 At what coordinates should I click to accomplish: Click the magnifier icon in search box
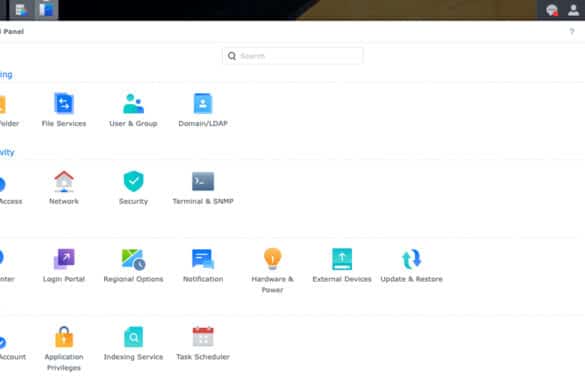coord(232,56)
